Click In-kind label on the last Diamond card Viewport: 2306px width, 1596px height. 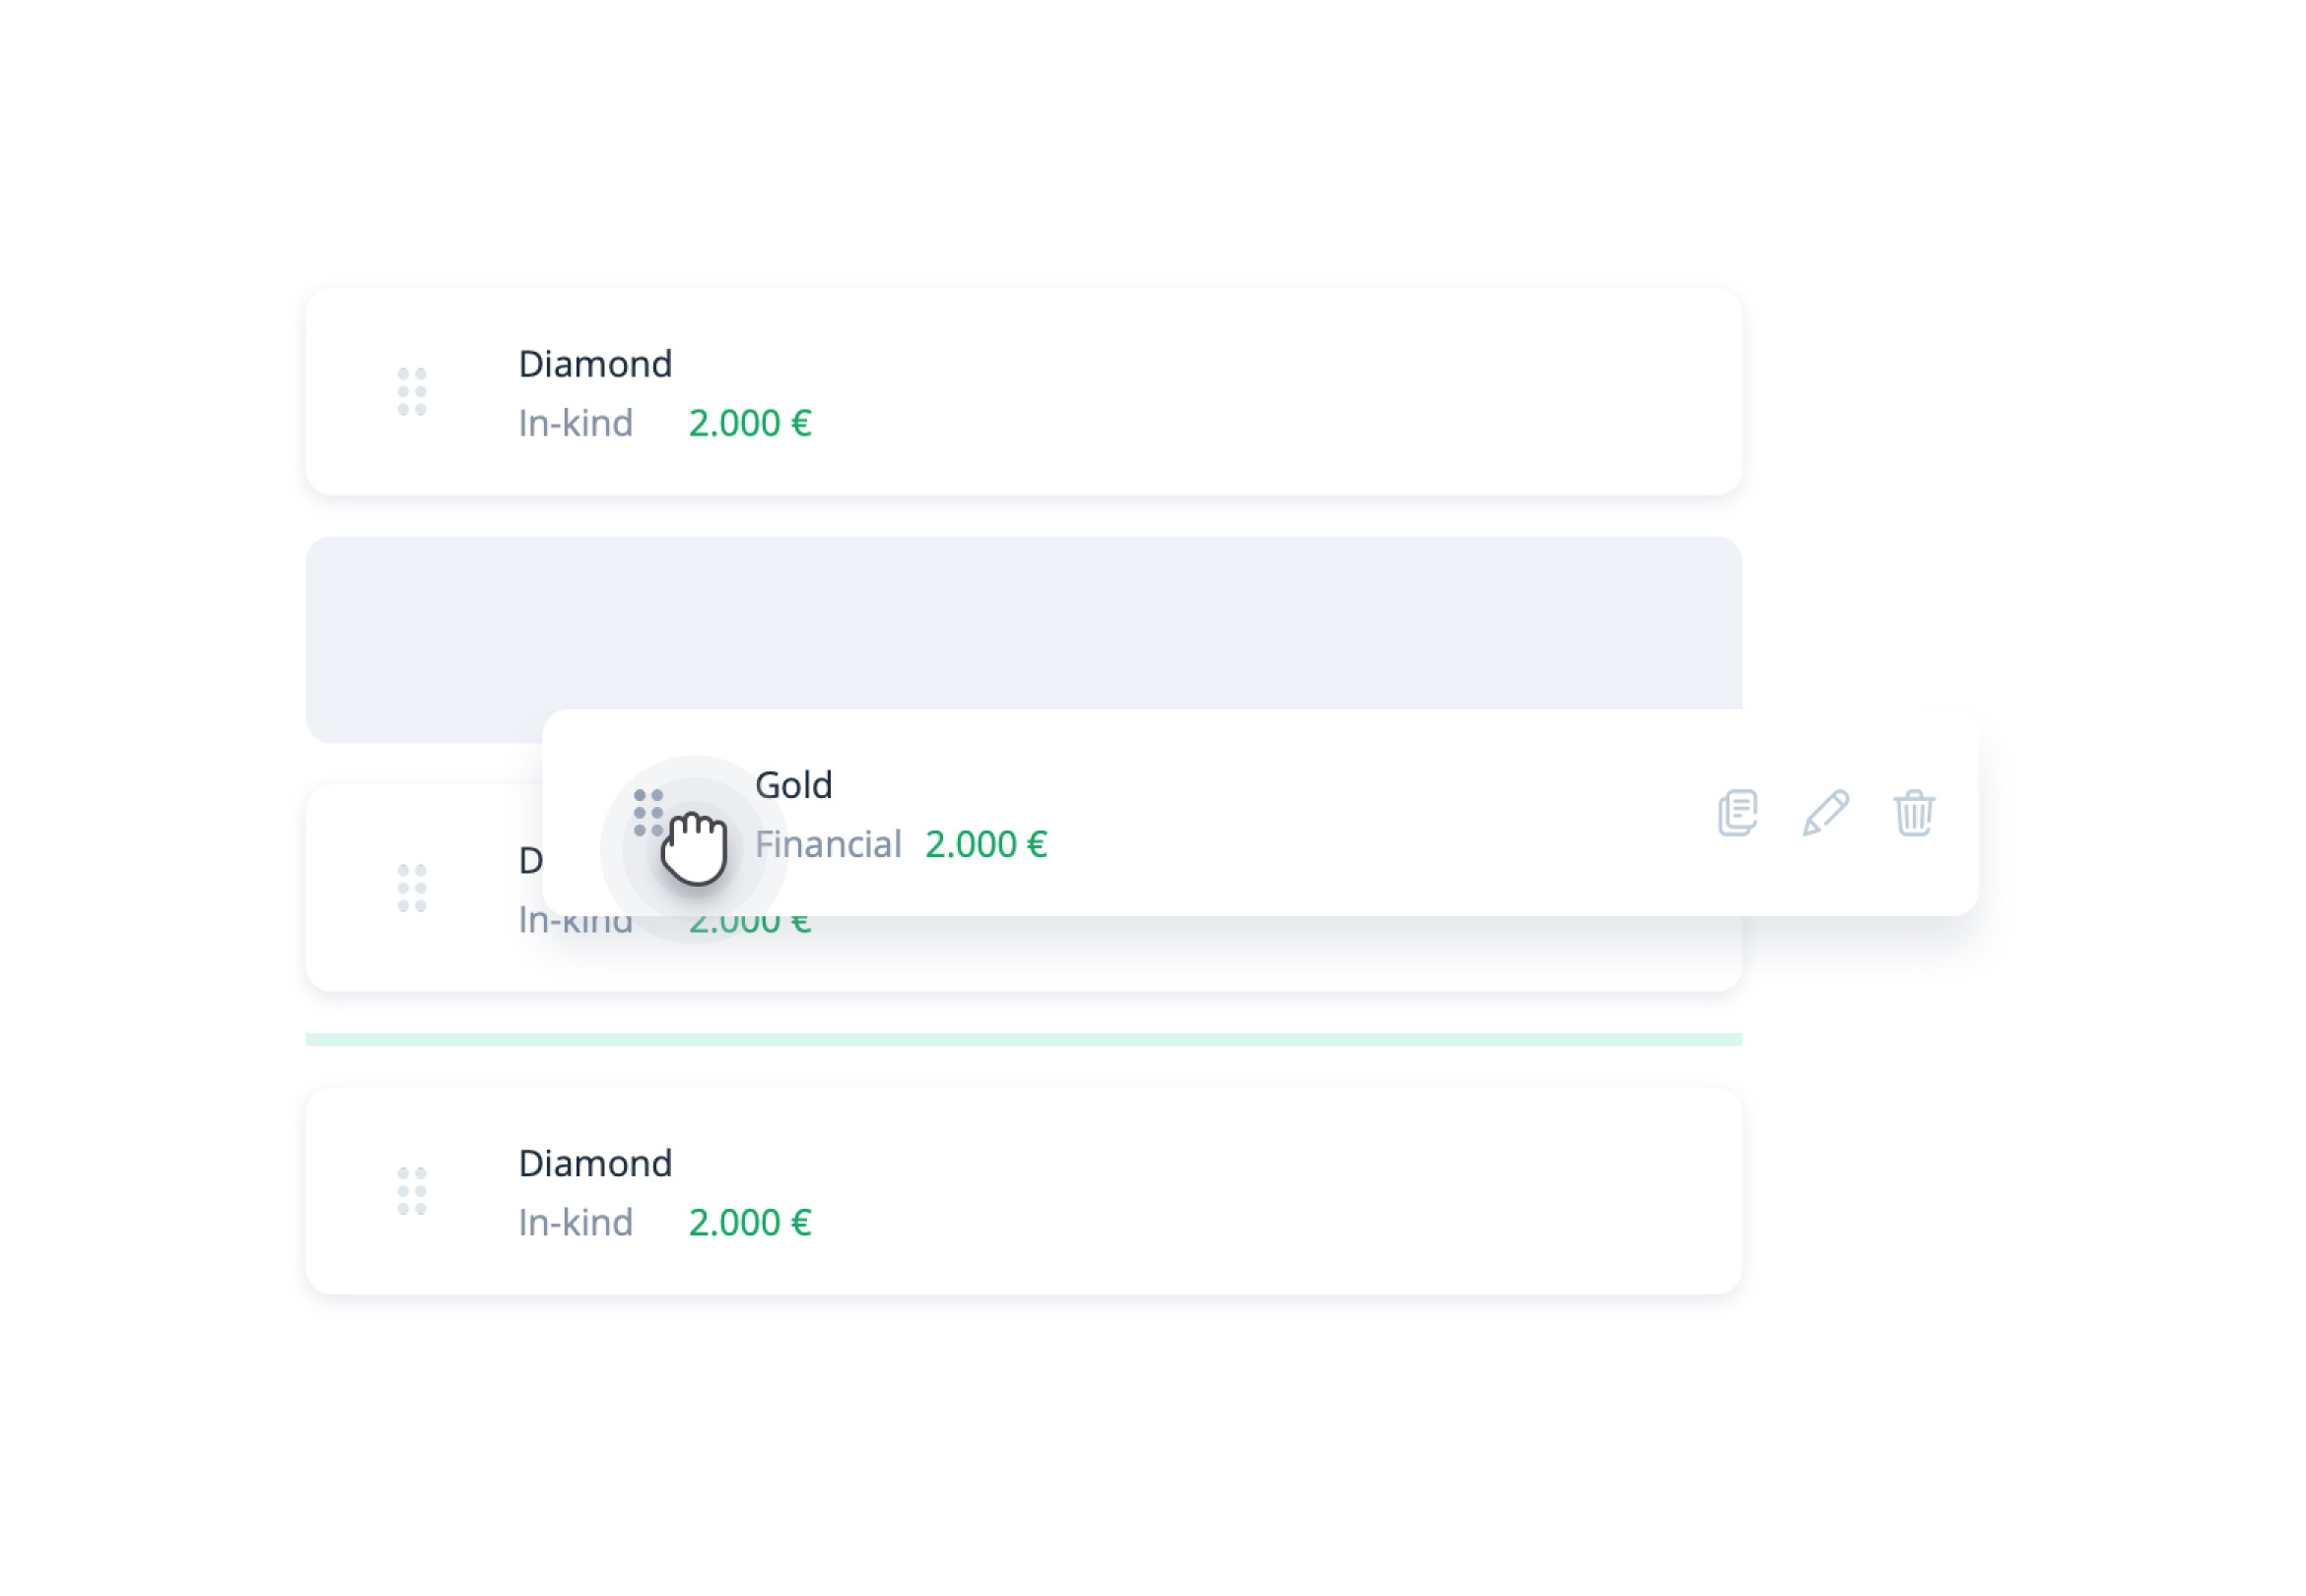pos(575,1222)
